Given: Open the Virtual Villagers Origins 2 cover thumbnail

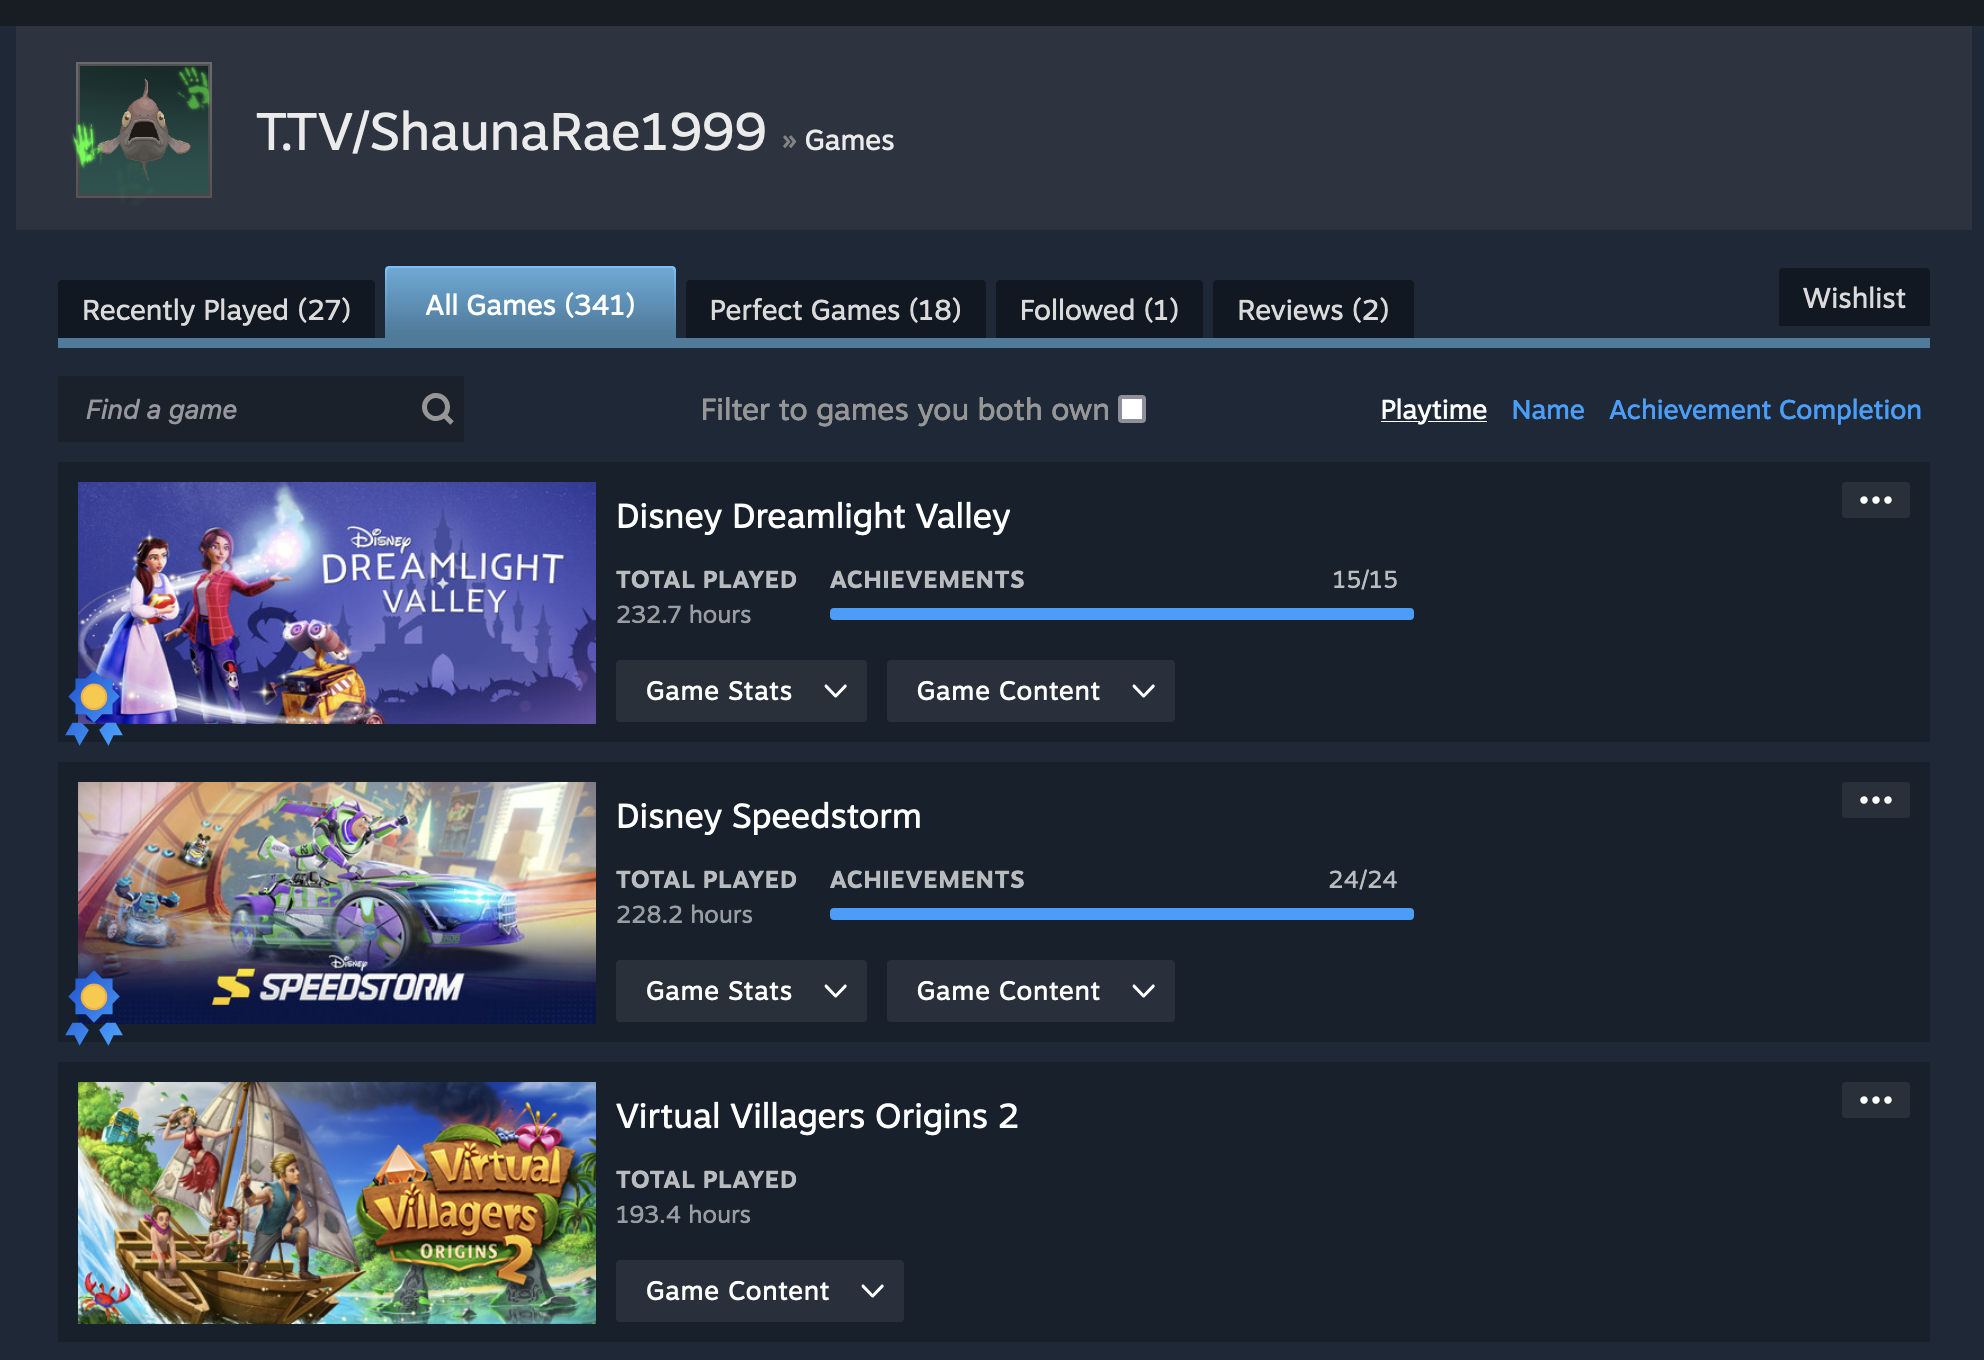Looking at the screenshot, I should click(337, 1203).
